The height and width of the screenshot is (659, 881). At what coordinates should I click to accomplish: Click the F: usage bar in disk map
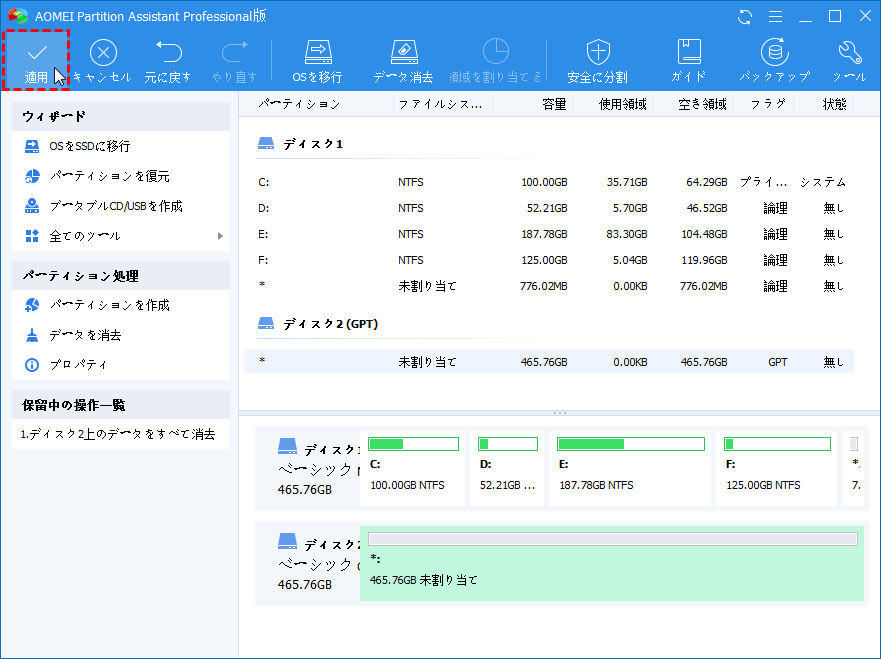click(777, 444)
